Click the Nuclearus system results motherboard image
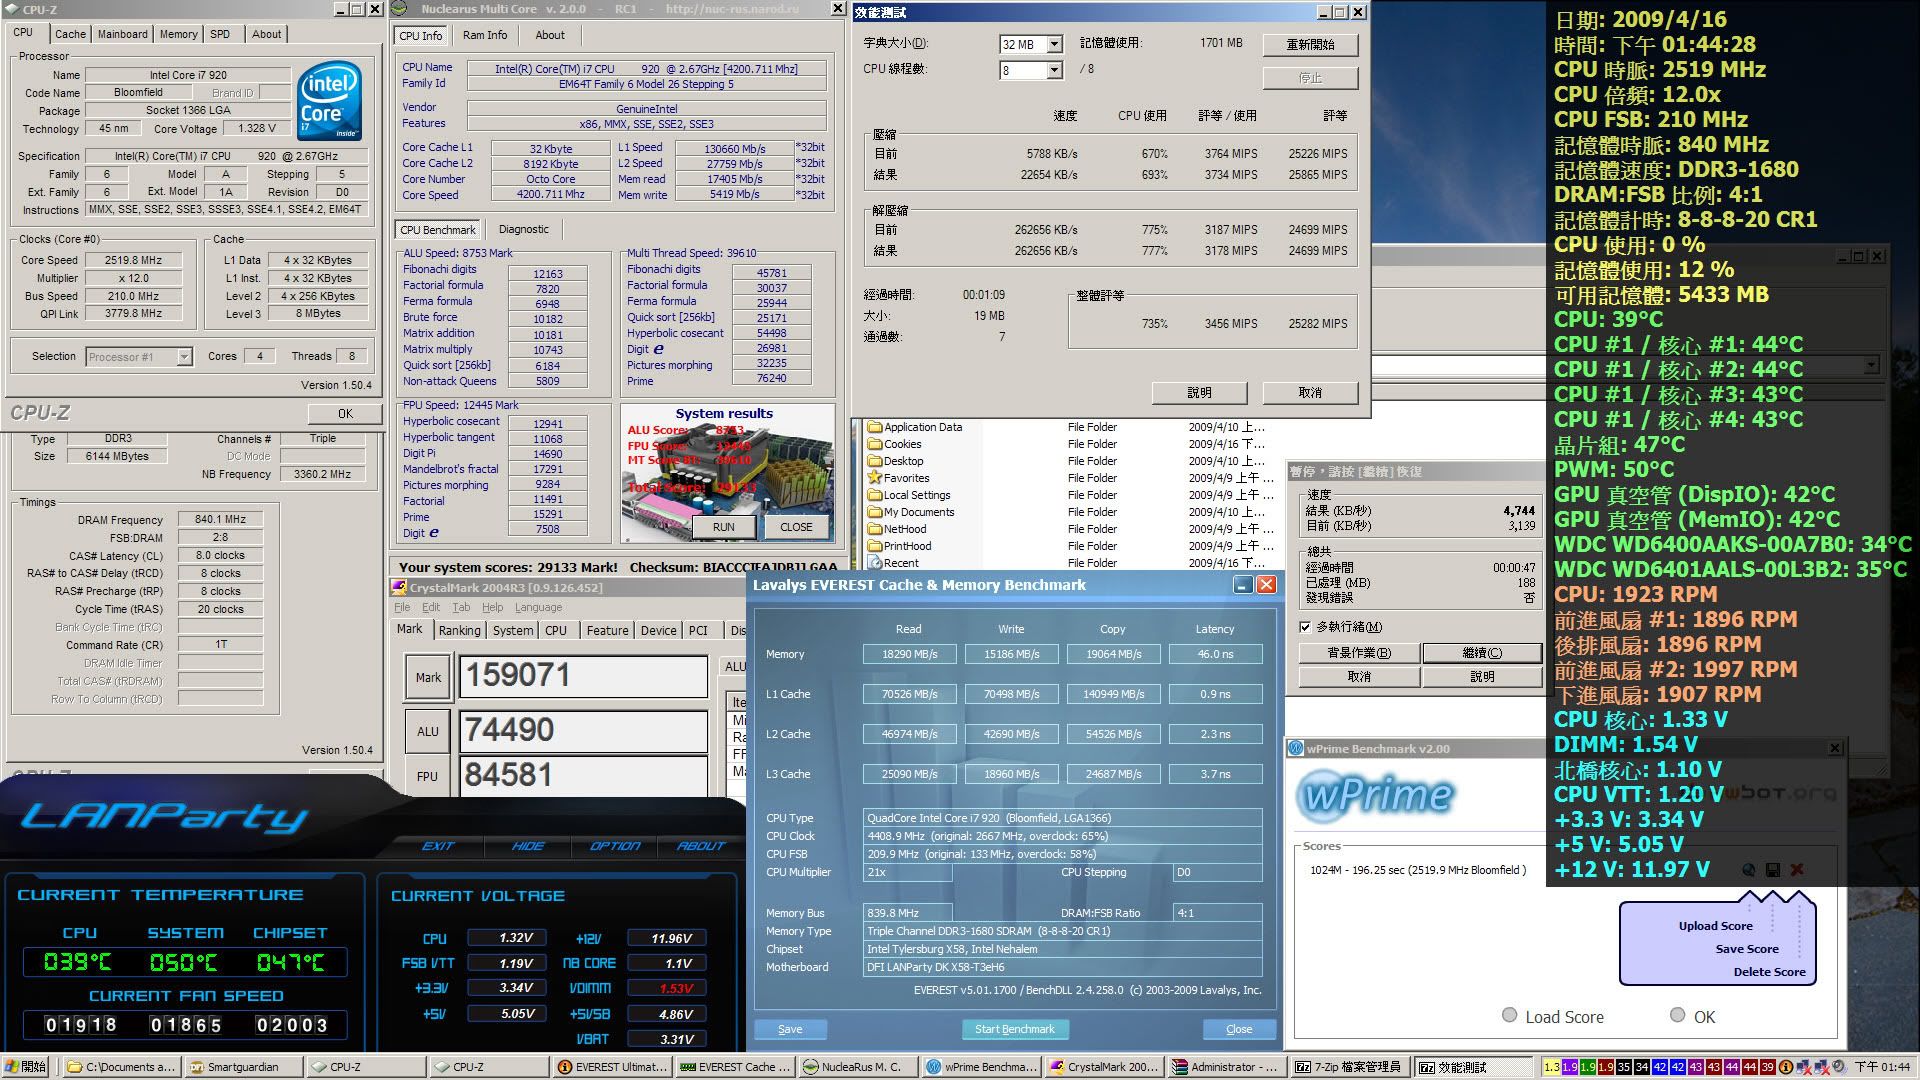 click(x=726, y=472)
